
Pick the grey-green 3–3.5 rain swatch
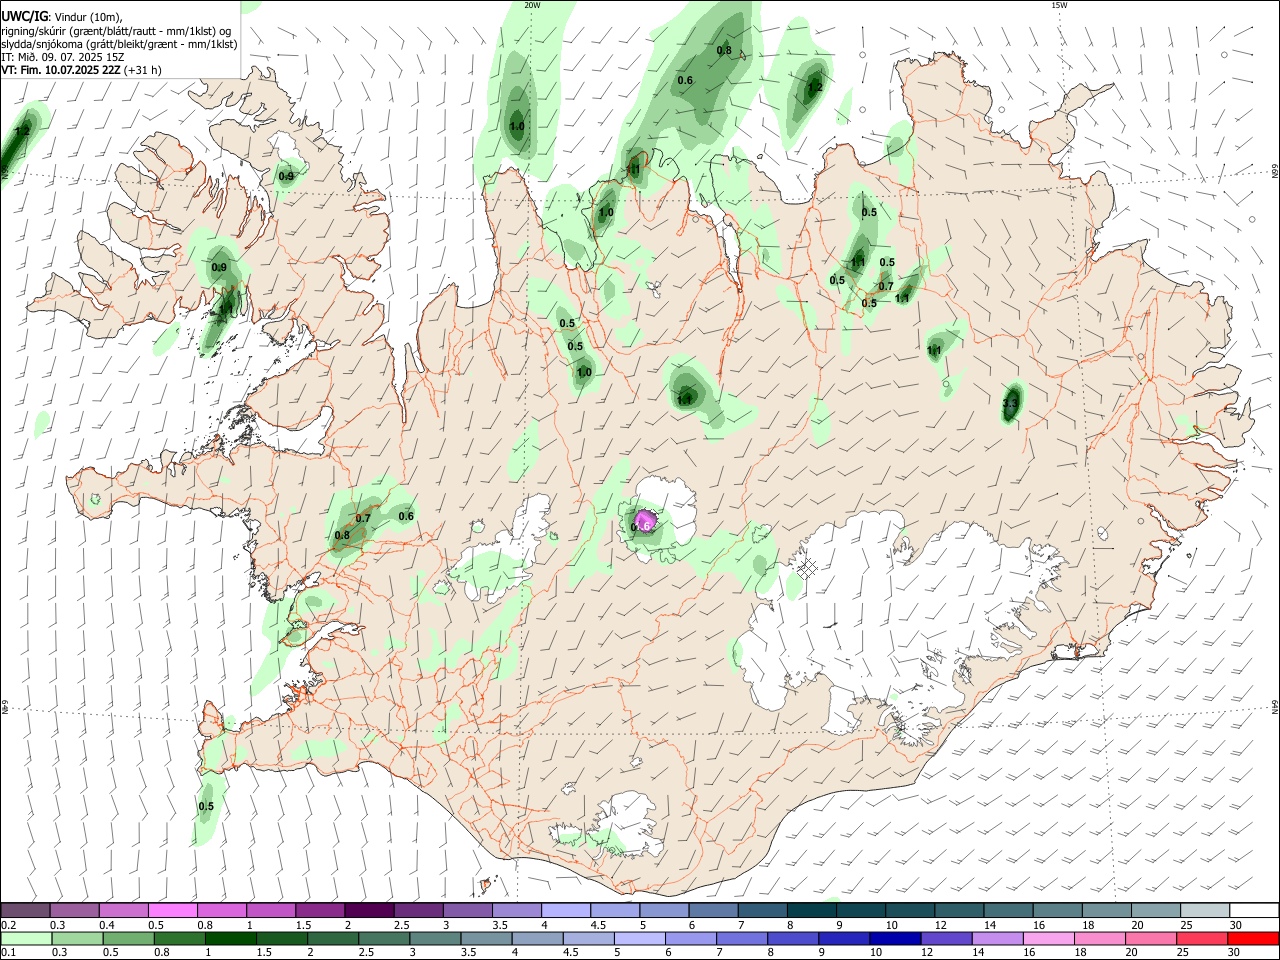click(435, 939)
